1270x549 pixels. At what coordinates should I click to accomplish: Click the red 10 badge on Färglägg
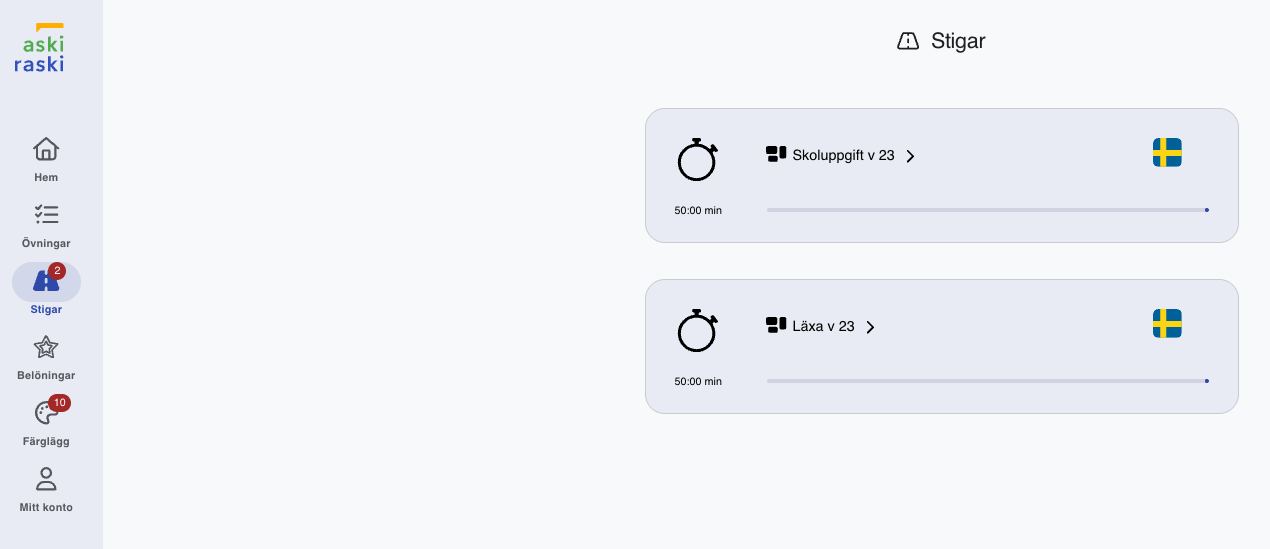[x=60, y=403]
